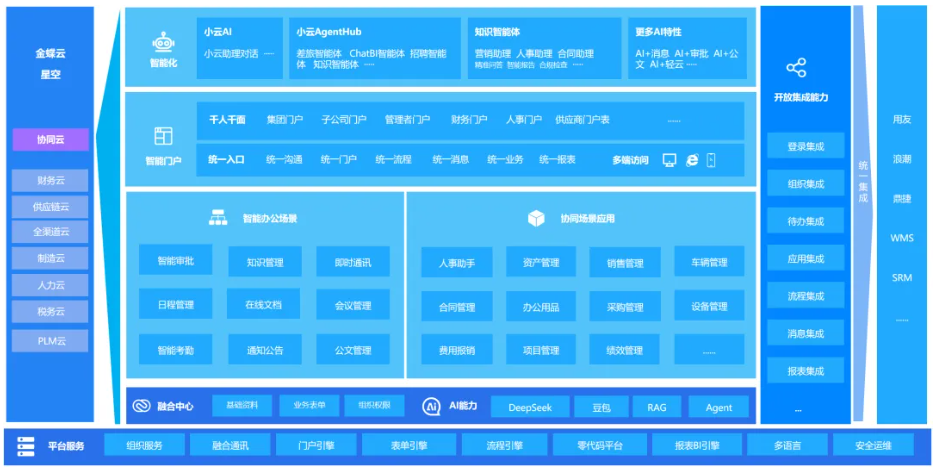
Task: Click the portal layout icon above 智能门户
Action: pyautogui.click(x=163, y=136)
